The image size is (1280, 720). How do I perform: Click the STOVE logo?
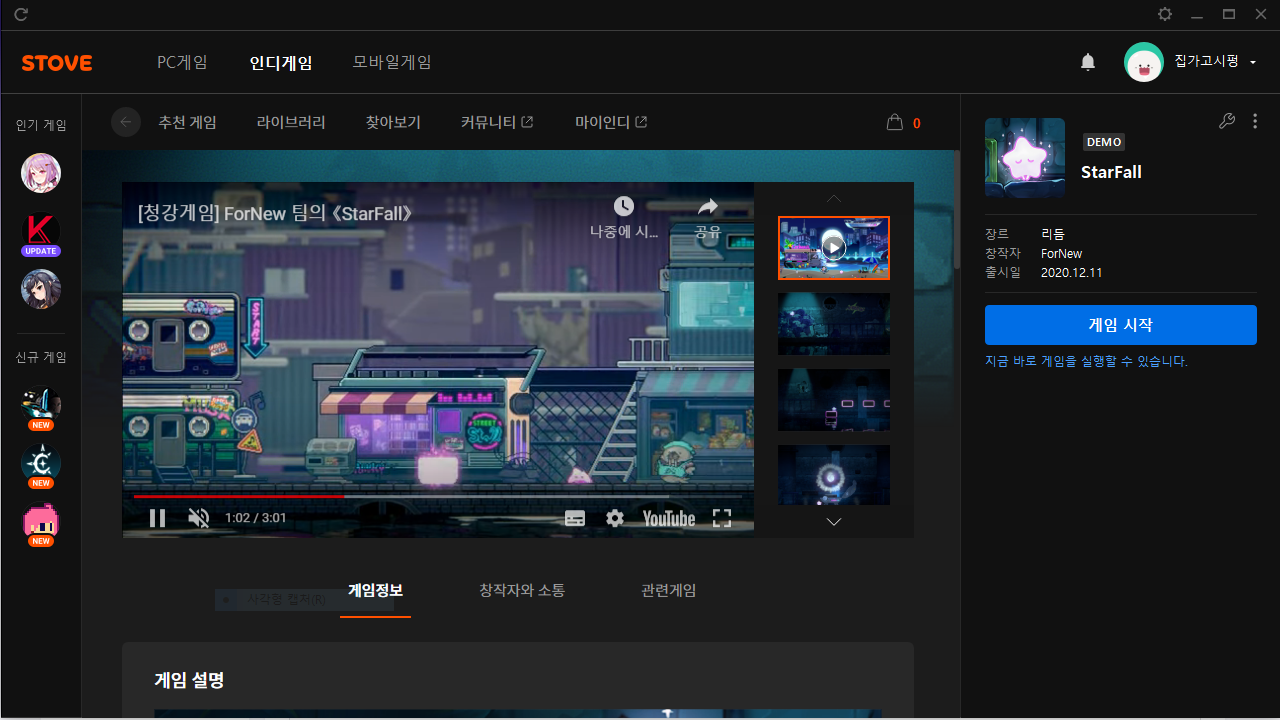[57, 63]
